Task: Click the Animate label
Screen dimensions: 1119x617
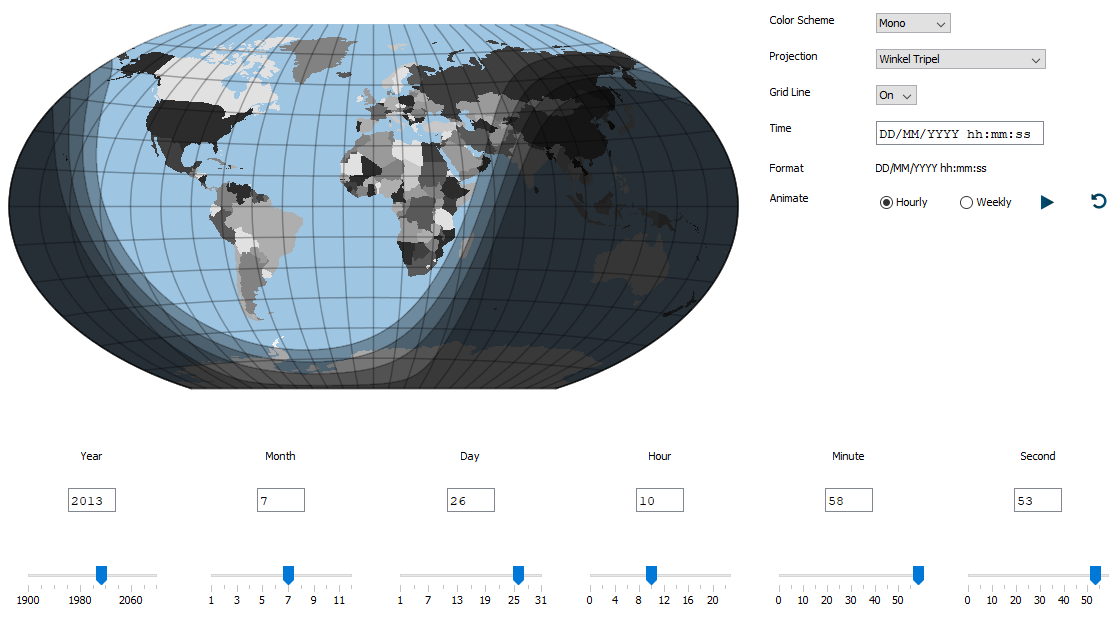Action: point(789,198)
